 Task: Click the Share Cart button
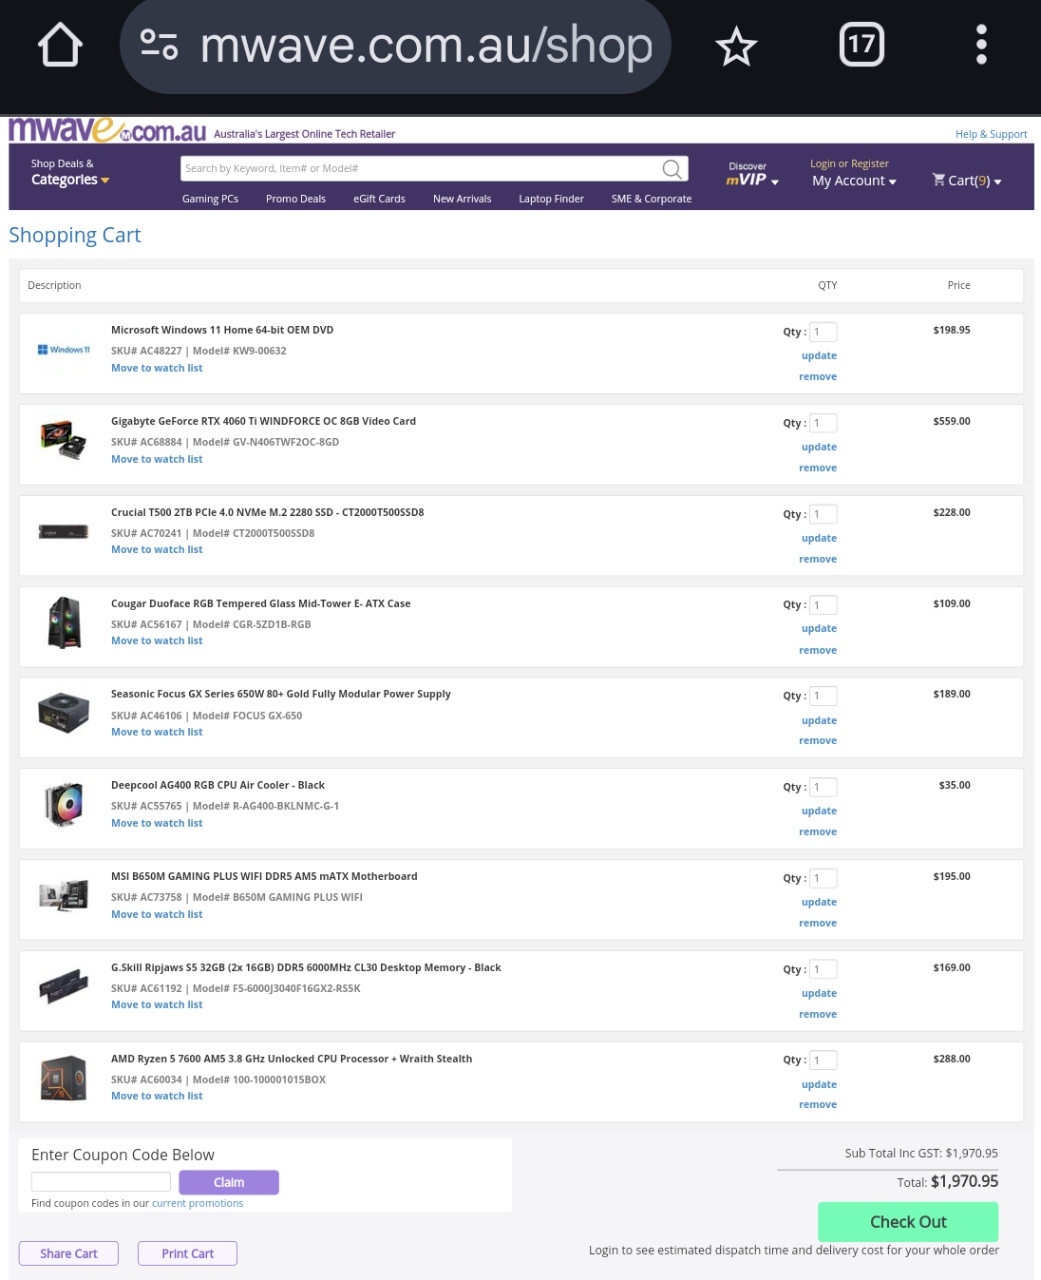(69, 1253)
